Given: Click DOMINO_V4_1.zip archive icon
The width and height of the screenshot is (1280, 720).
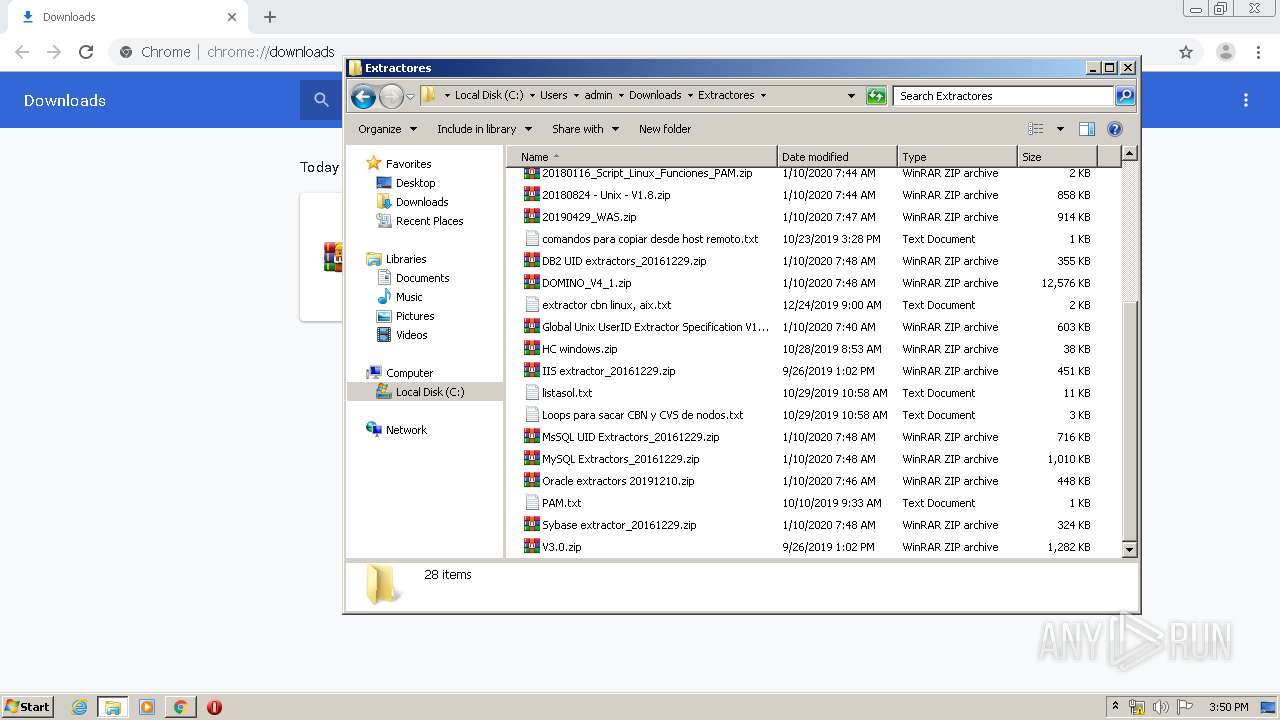Looking at the screenshot, I should coord(532,282).
